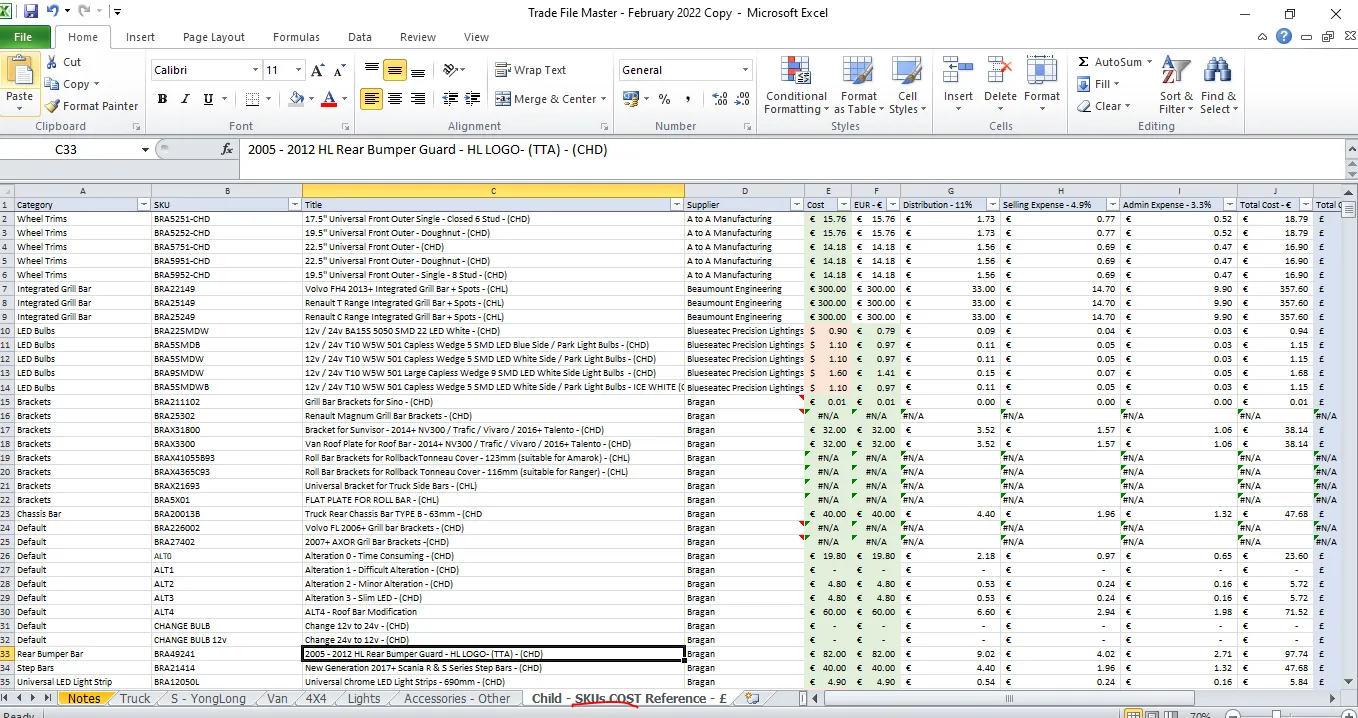
Task: Open Cell Styles gallery
Action: point(907,86)
